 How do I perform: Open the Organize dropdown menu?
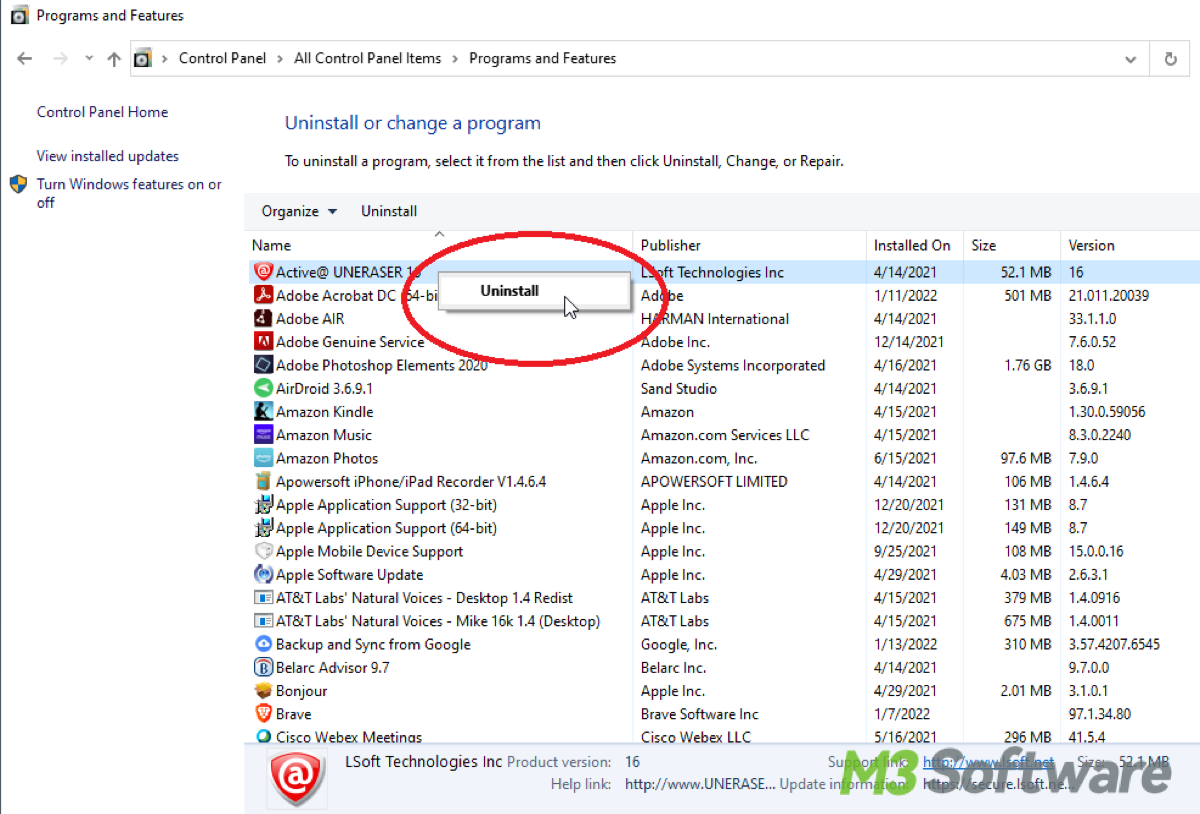coord(299,211)
